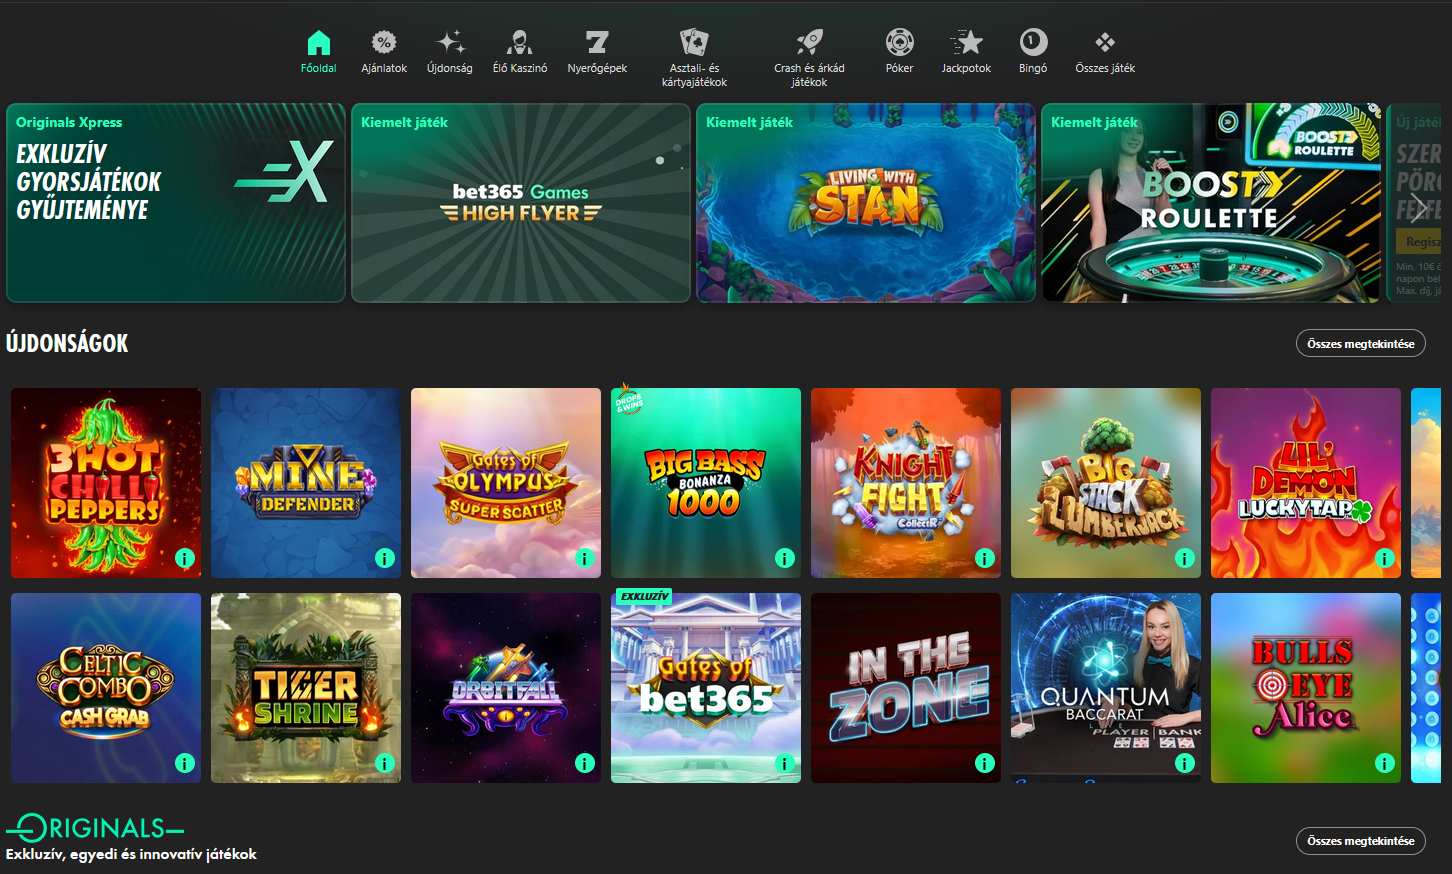Image resolution: width=1452 pixels, height=874 pixels.
Task: Open the Boost Roulette featured banner
Action: coord(1211,203)
